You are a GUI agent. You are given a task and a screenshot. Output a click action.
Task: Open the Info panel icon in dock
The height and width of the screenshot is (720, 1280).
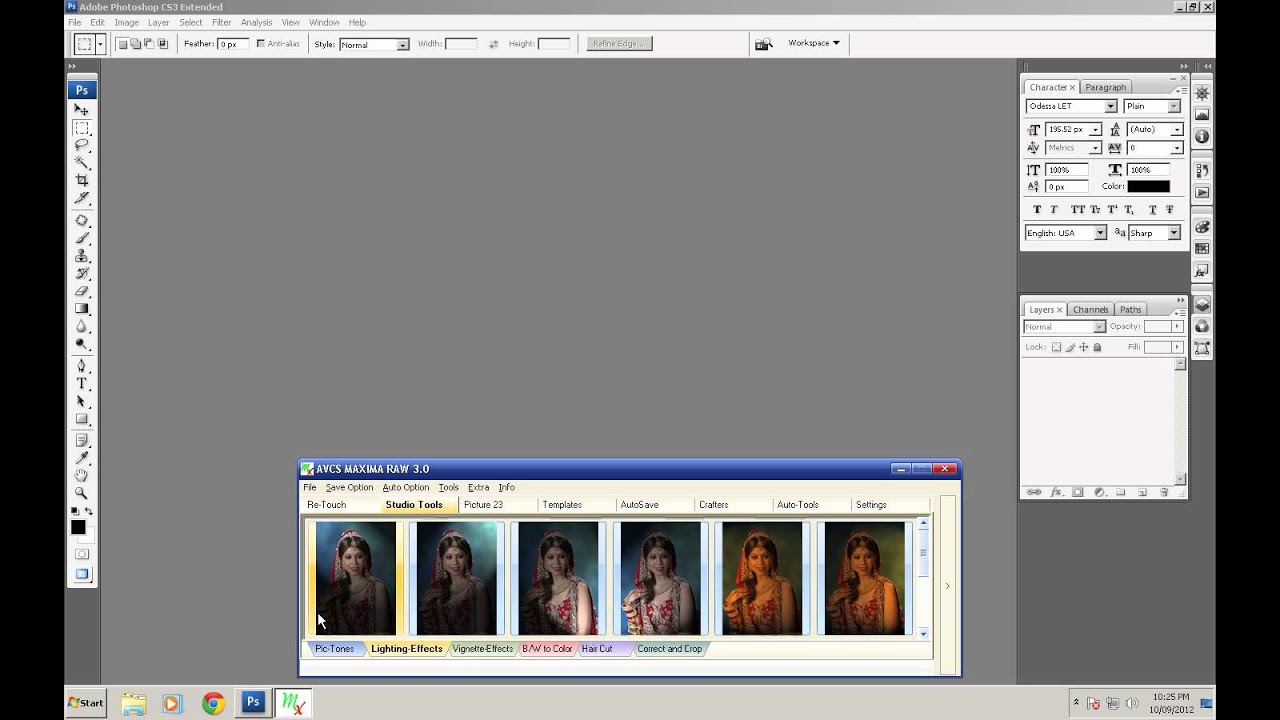[1202, 137]
